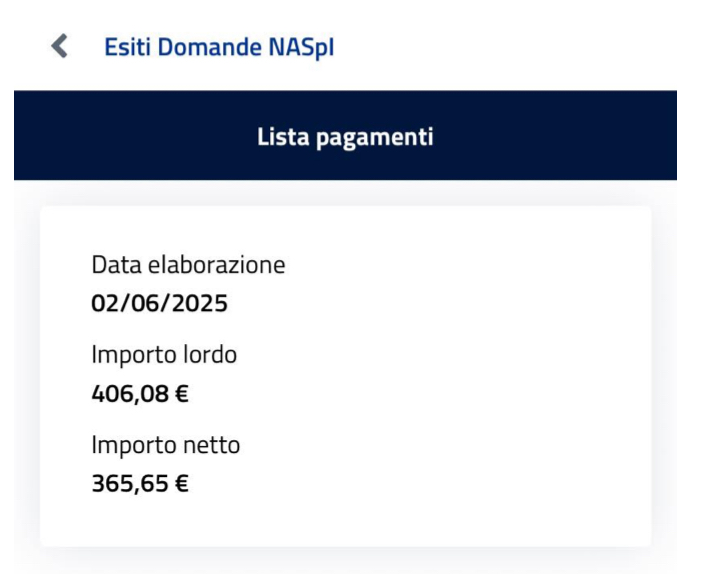Image resolution: width=701 pixels, height=574 pixels.
Task: Click the Data elaborazione label
Action: (188, 265)
